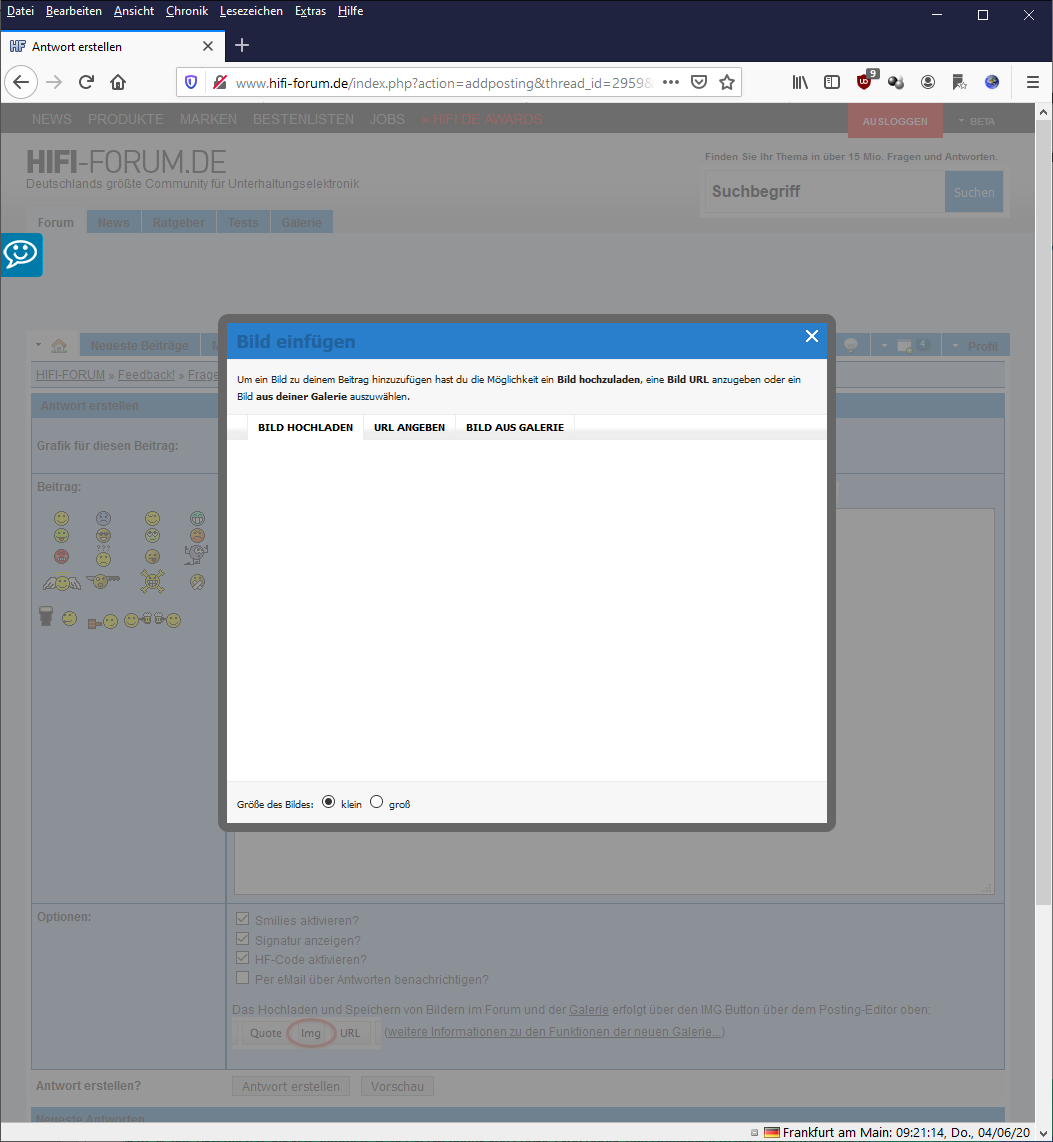This screenshot has height=1142, width=1053.
Task: Click the globe extension icon
Action: point(992,82)
